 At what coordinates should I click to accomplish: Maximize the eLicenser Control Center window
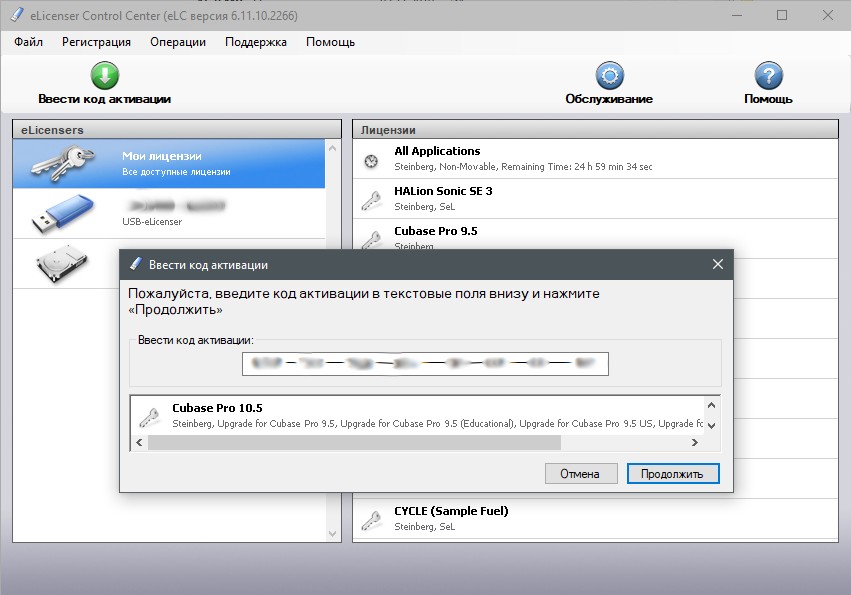click(782, 15)
